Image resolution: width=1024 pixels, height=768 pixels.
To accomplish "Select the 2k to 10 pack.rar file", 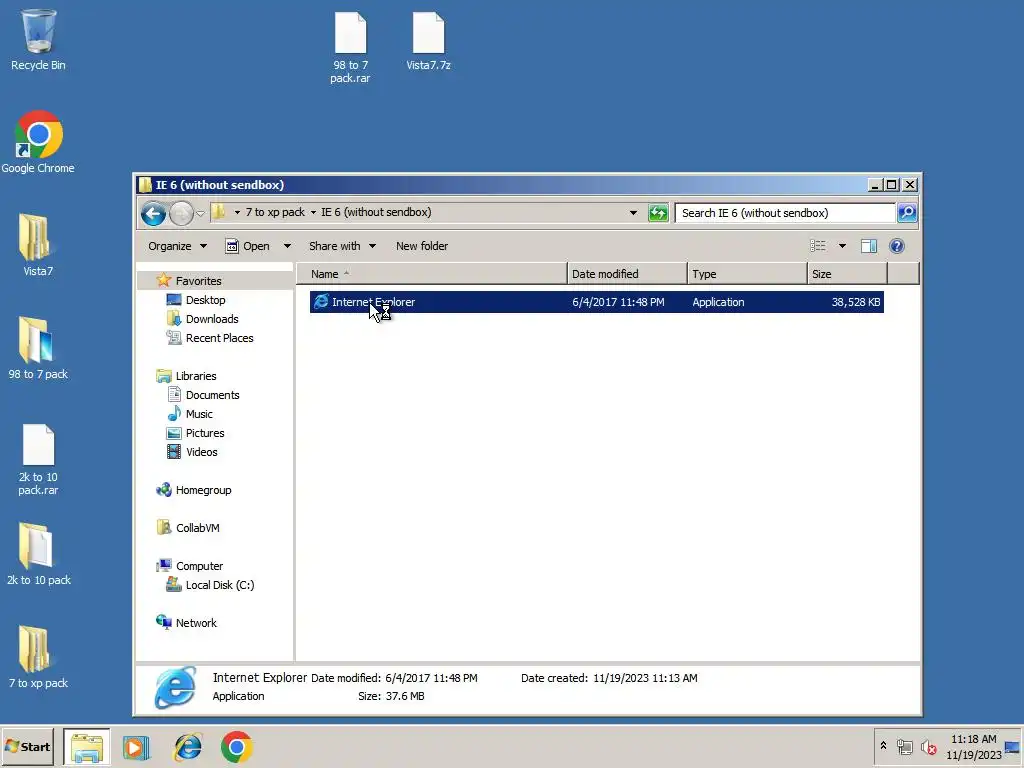I will (x=38, y=460).
